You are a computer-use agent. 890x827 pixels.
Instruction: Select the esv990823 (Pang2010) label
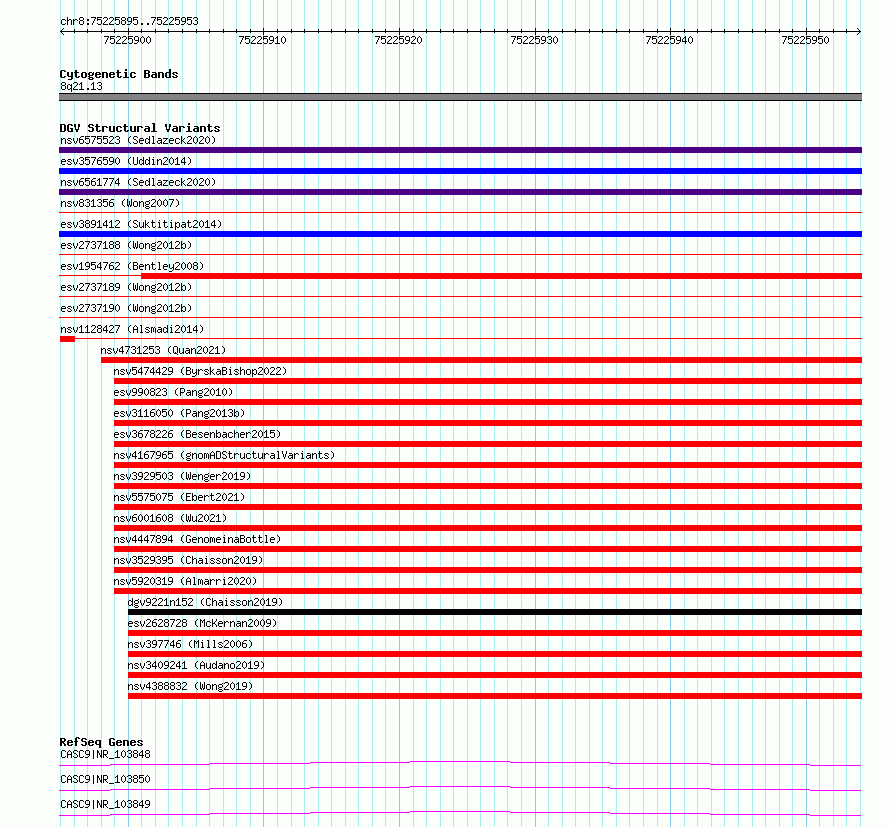[x=173, y=392]
